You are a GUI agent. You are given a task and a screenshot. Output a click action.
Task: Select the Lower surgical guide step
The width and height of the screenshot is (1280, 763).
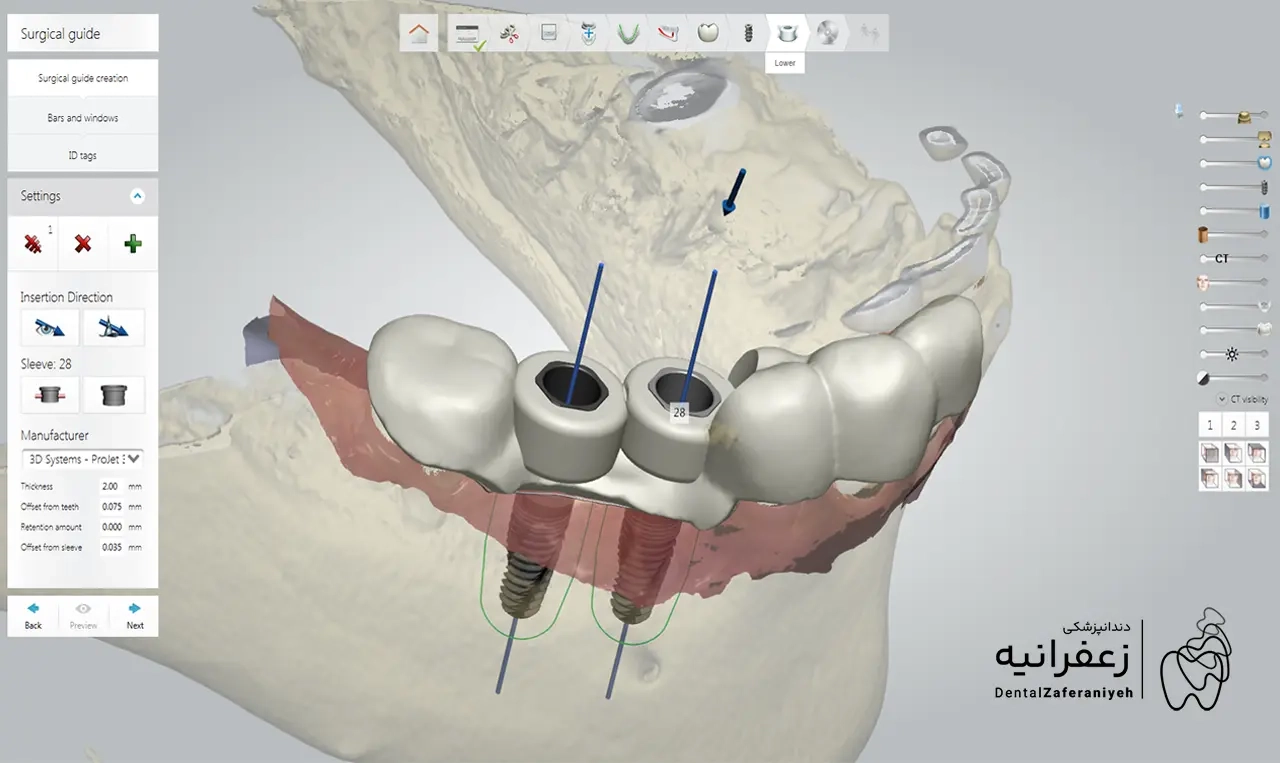point(786,33)
